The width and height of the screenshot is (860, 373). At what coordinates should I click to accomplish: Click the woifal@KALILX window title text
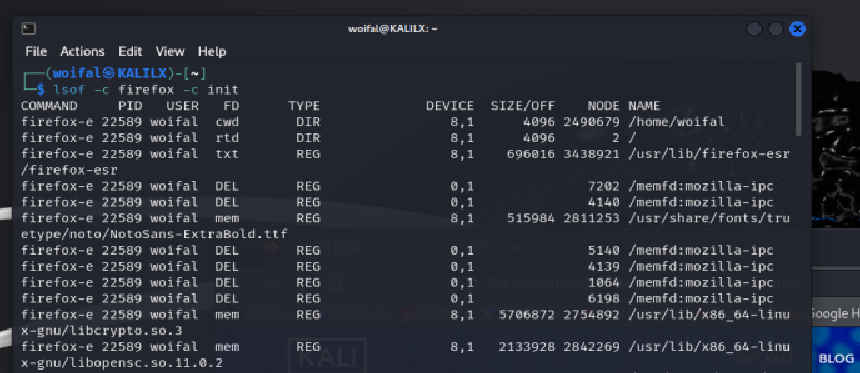pos(393,29)
